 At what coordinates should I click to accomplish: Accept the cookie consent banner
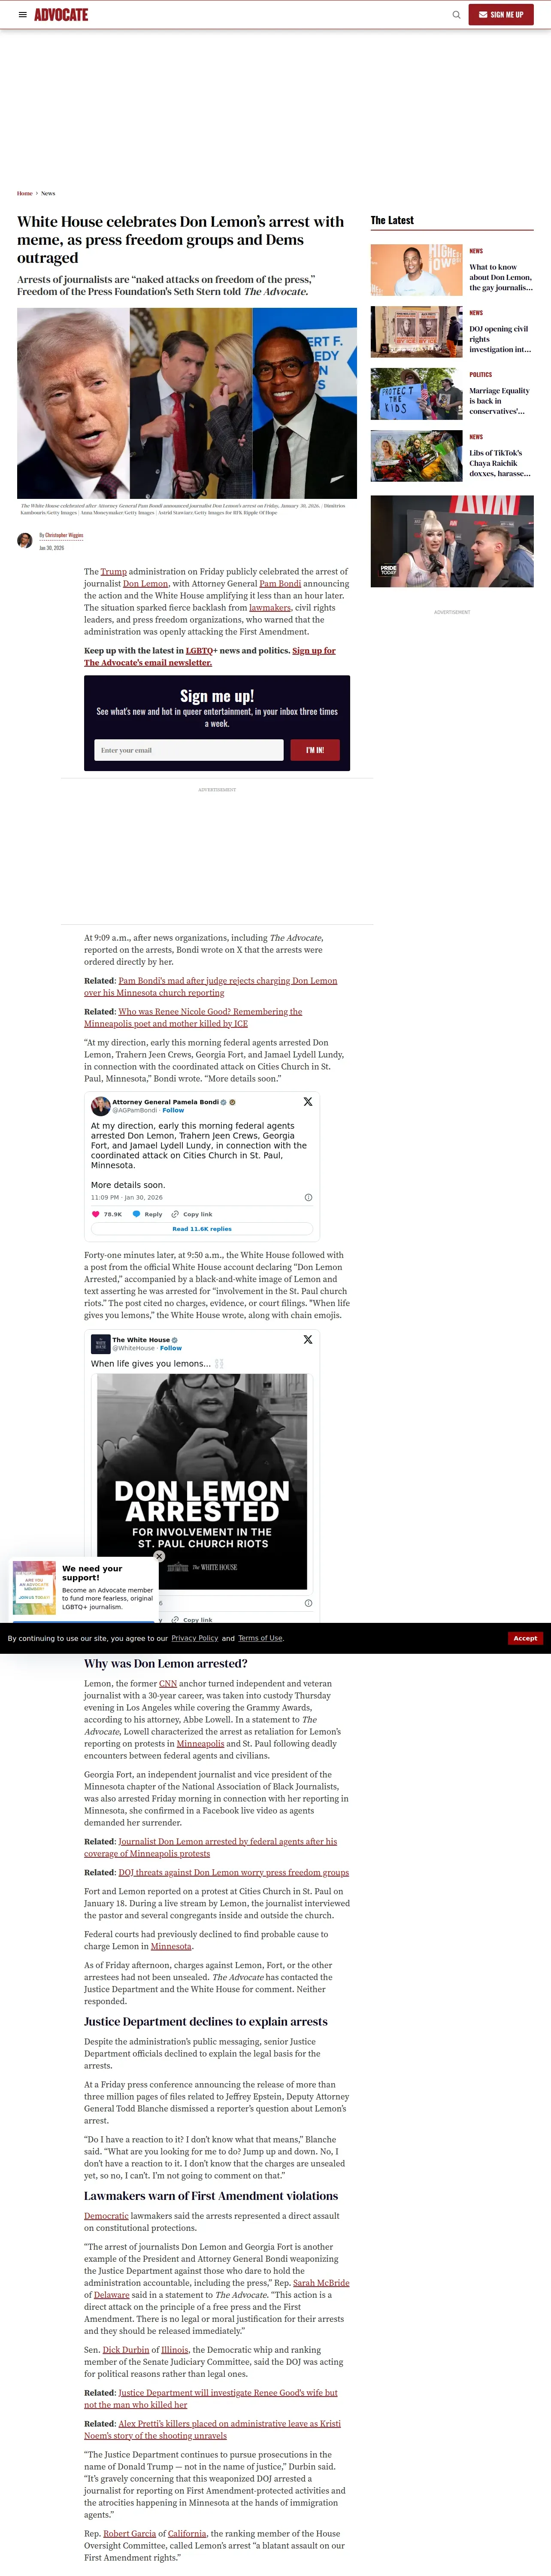[525, 1638]
